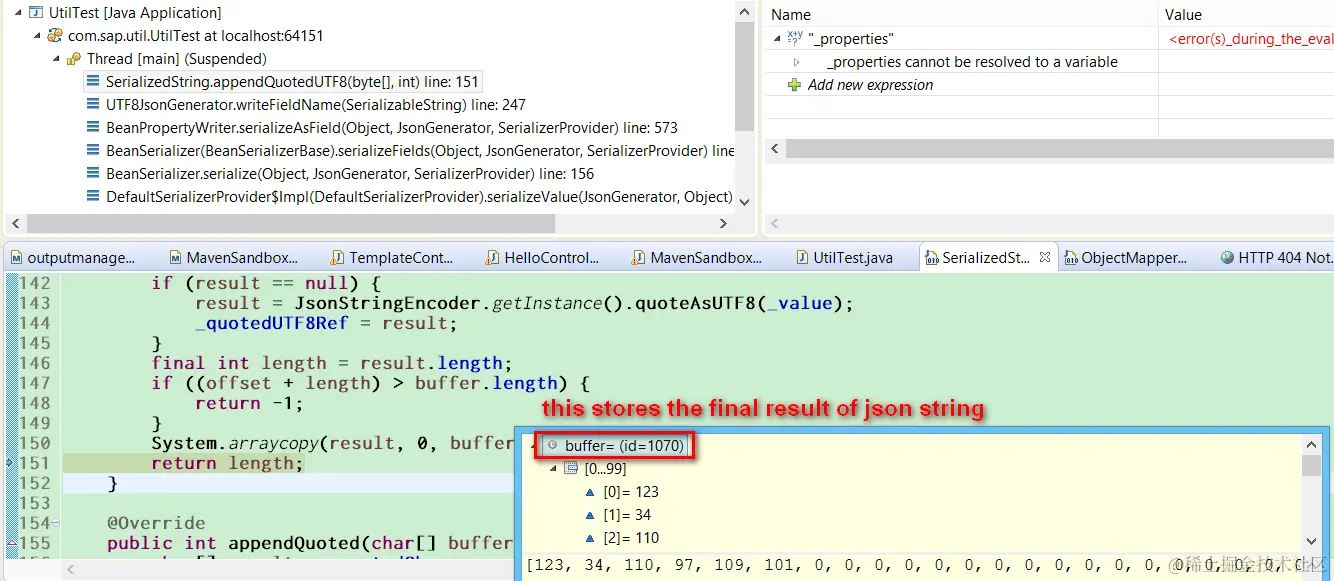The height and width of the screenshot is (581, 1334).
Task: Click the Name column header in Expressions
Action: point(962,14)
